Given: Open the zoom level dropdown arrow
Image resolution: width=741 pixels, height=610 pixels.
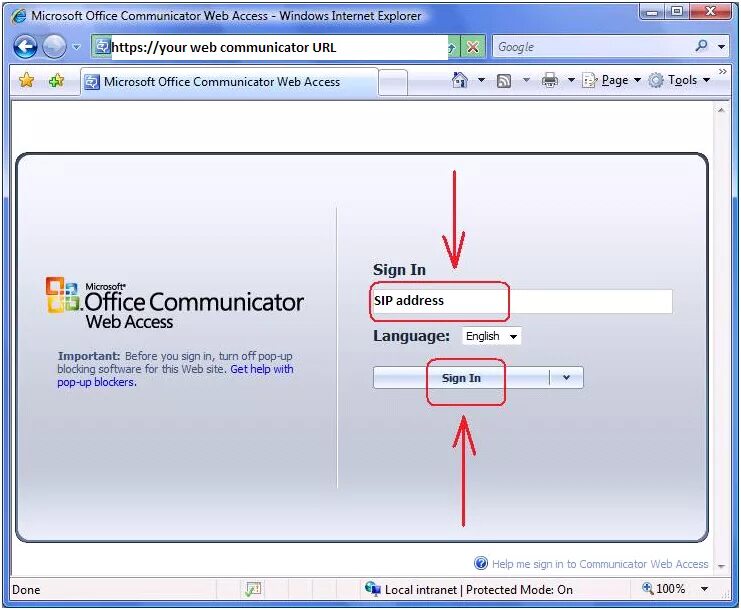Looking at the screenshot, I should (704, 589).
